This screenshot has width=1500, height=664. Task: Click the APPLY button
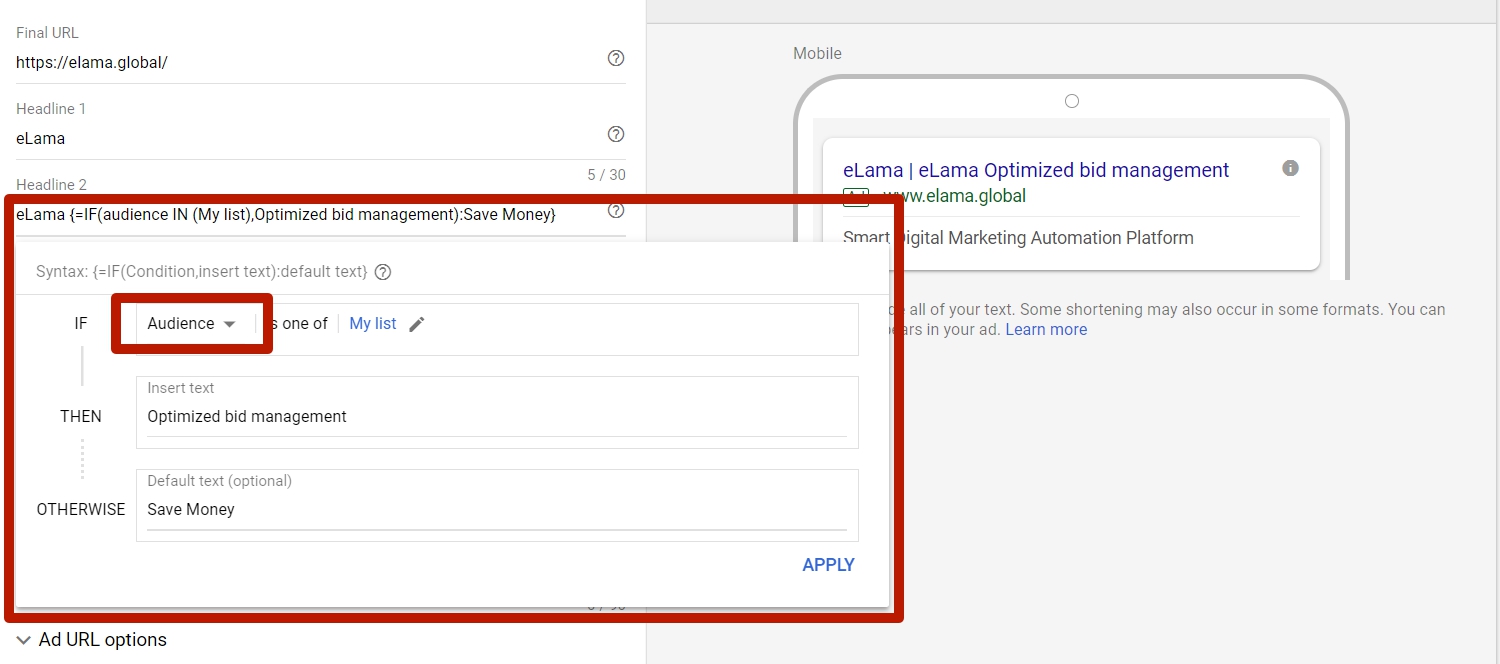(x=828, y=565)
